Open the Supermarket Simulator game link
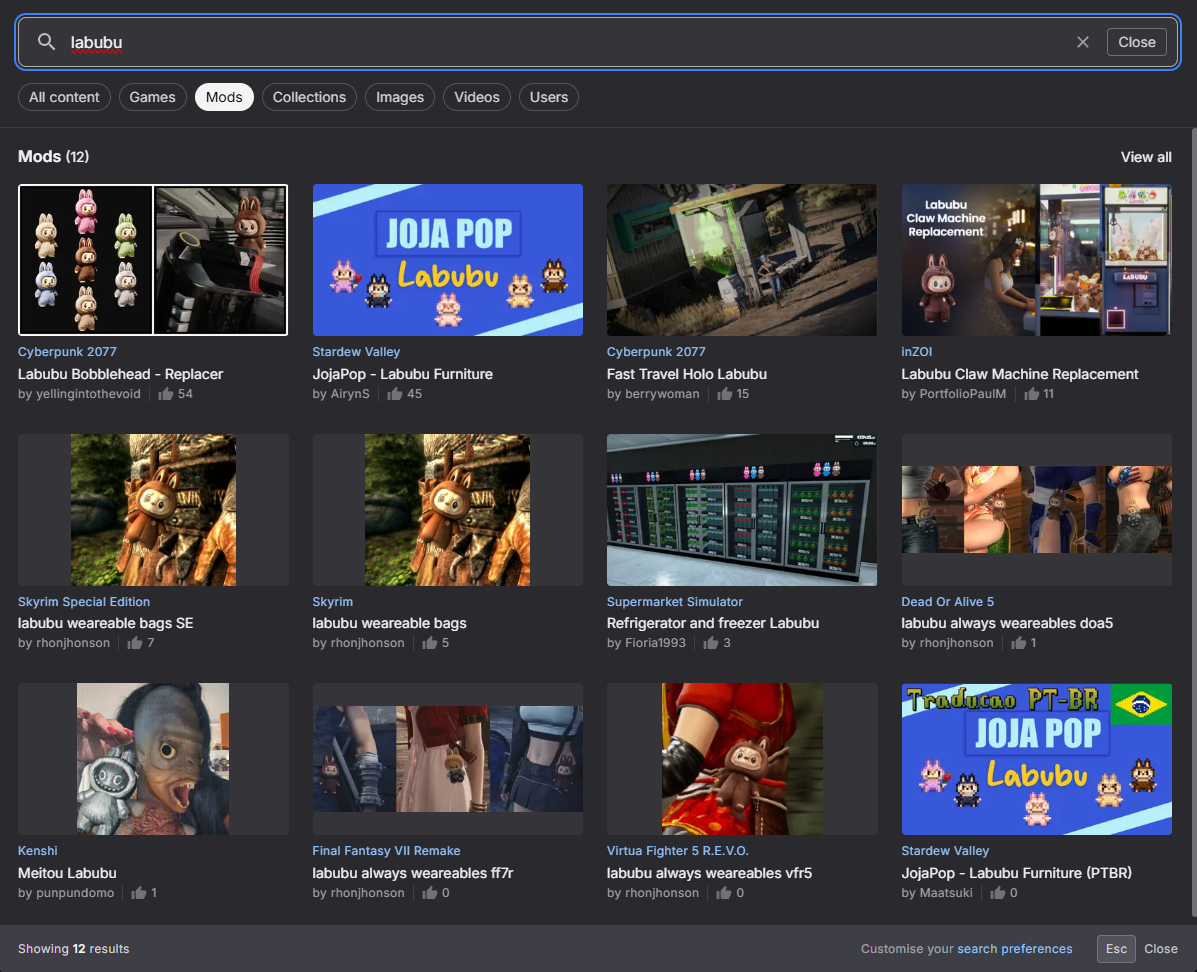The image size is (1197, 972). point(674,602)
